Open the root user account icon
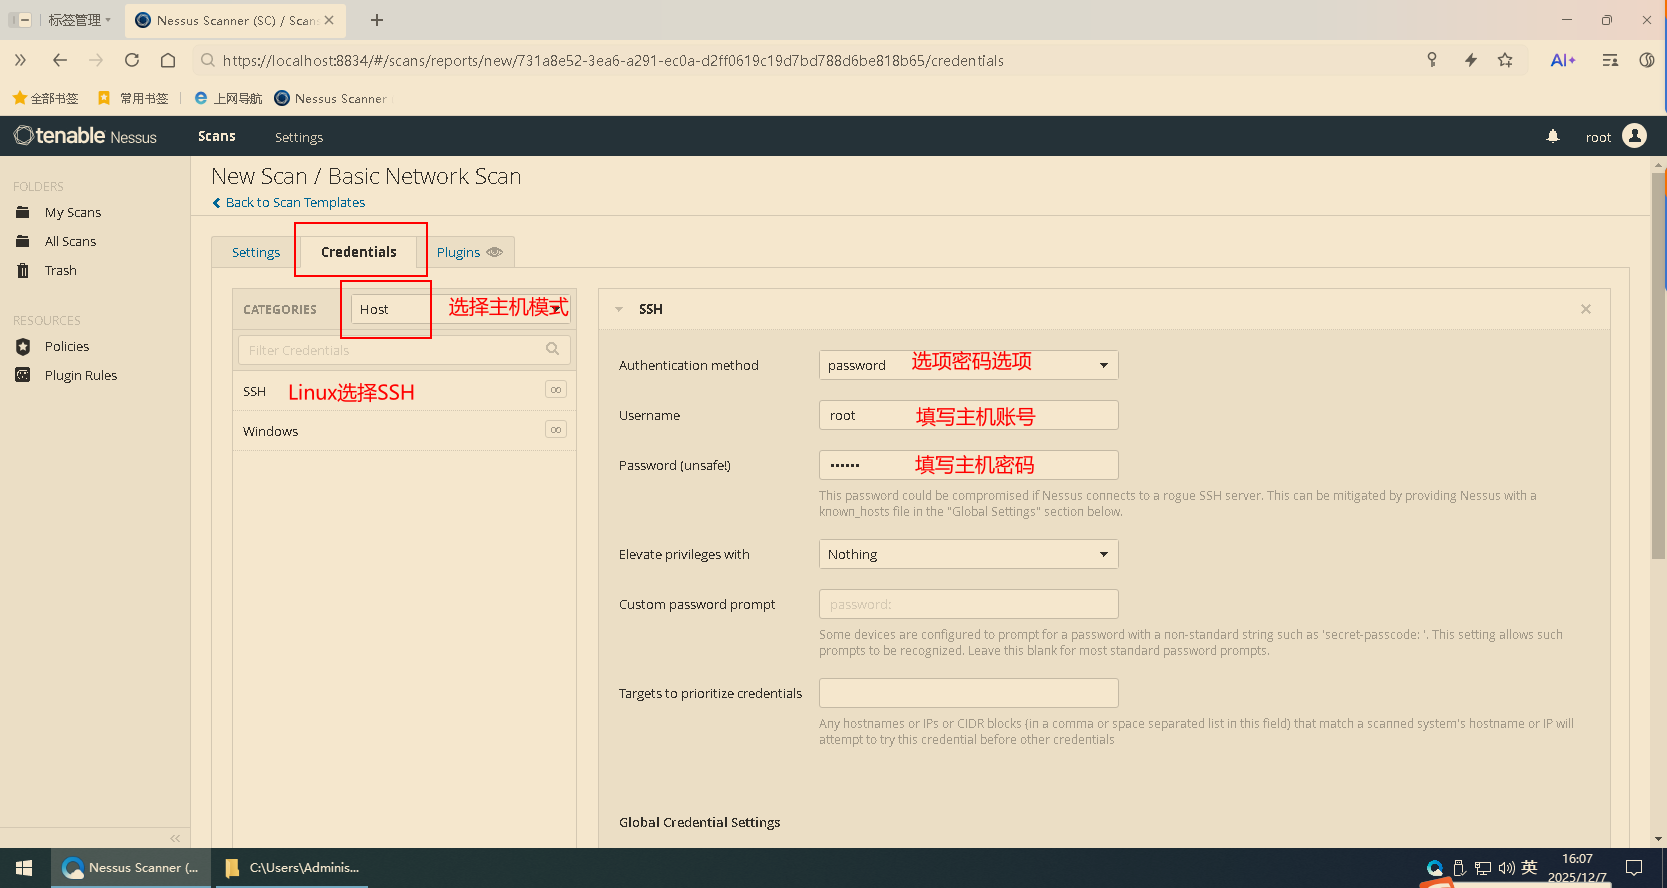The width and height of the screenshot is (1667, 888). tap(1634, 136)
